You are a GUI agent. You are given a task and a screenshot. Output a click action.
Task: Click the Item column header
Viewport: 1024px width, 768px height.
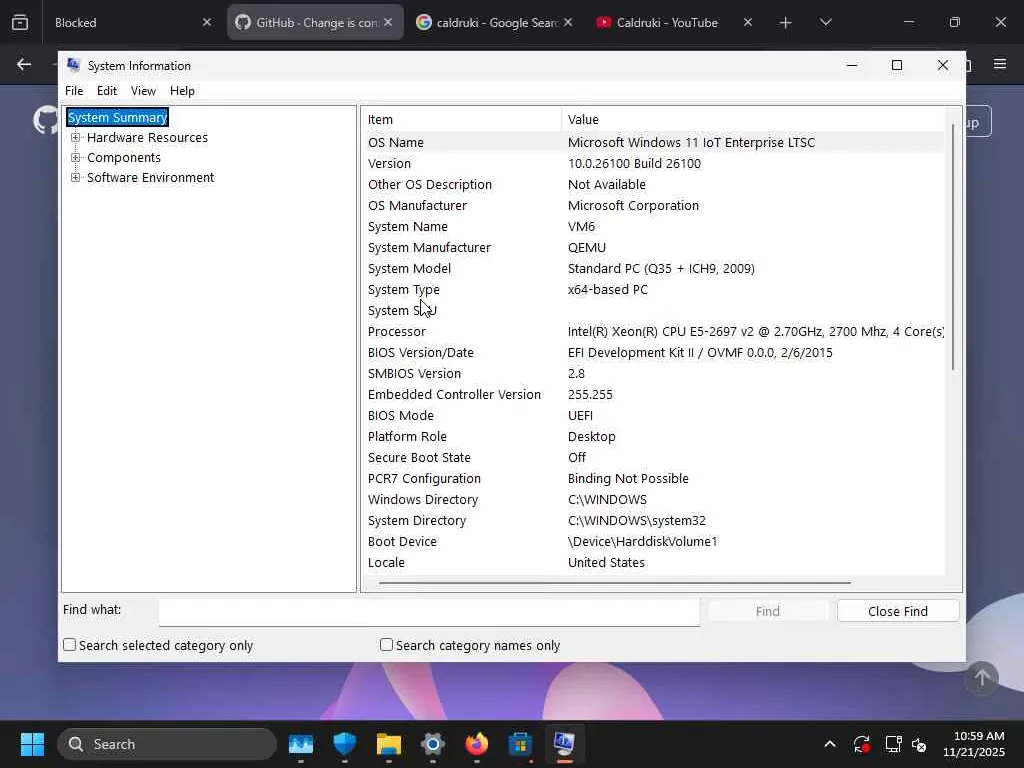(x=461, y=120)
